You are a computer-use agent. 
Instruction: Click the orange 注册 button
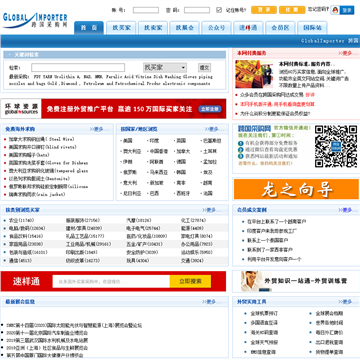(292, 10)
